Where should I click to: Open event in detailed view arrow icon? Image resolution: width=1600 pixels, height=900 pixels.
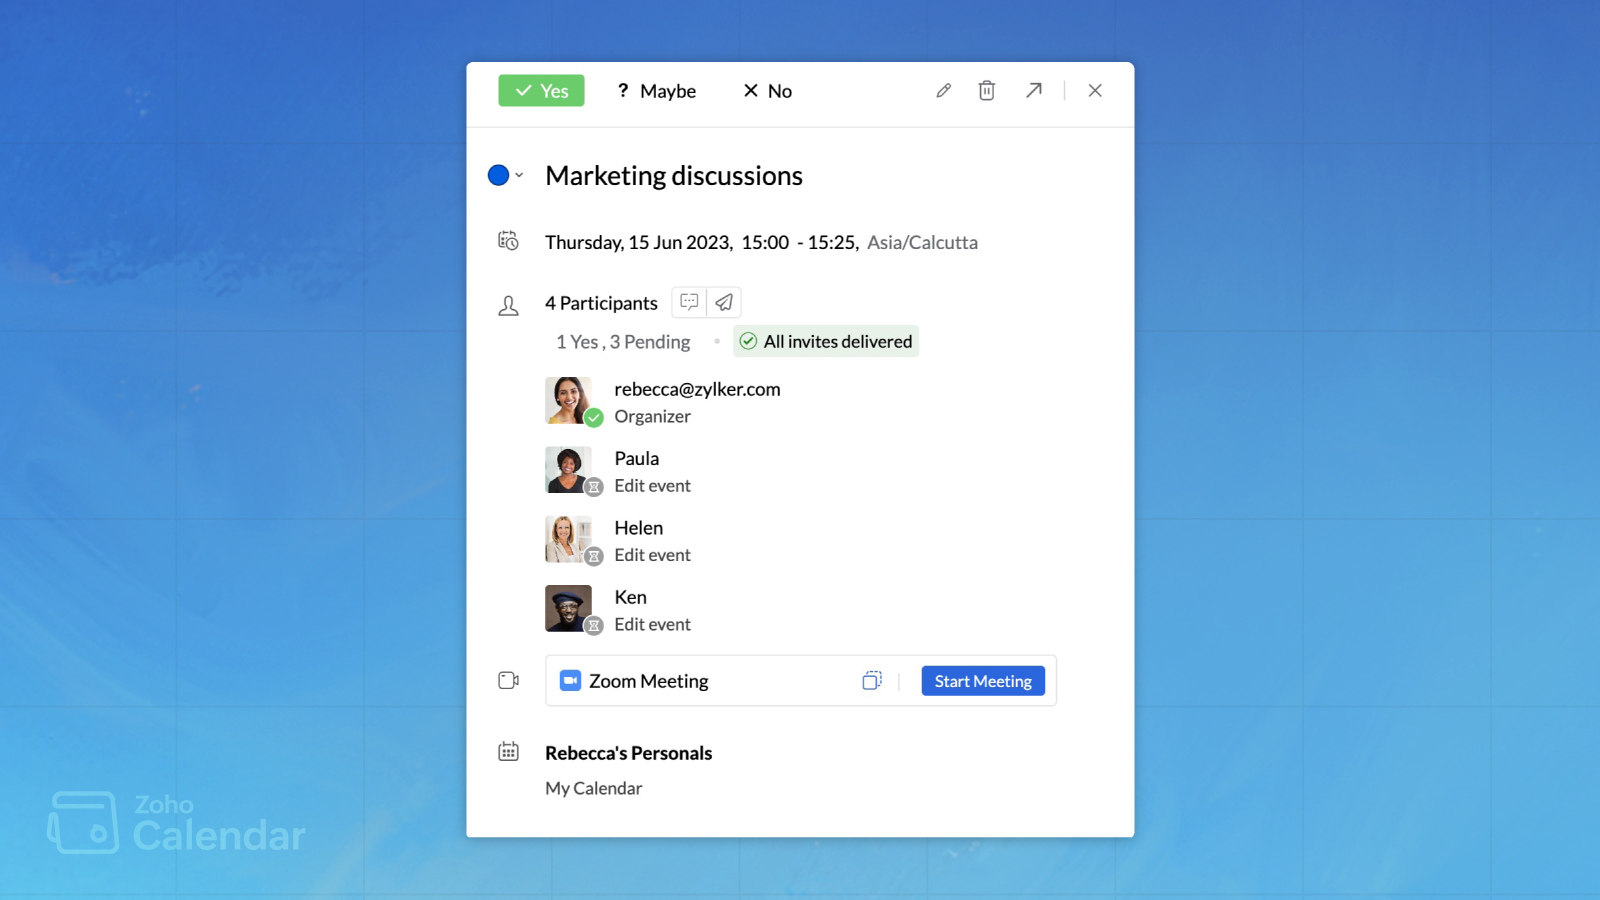1034,91
